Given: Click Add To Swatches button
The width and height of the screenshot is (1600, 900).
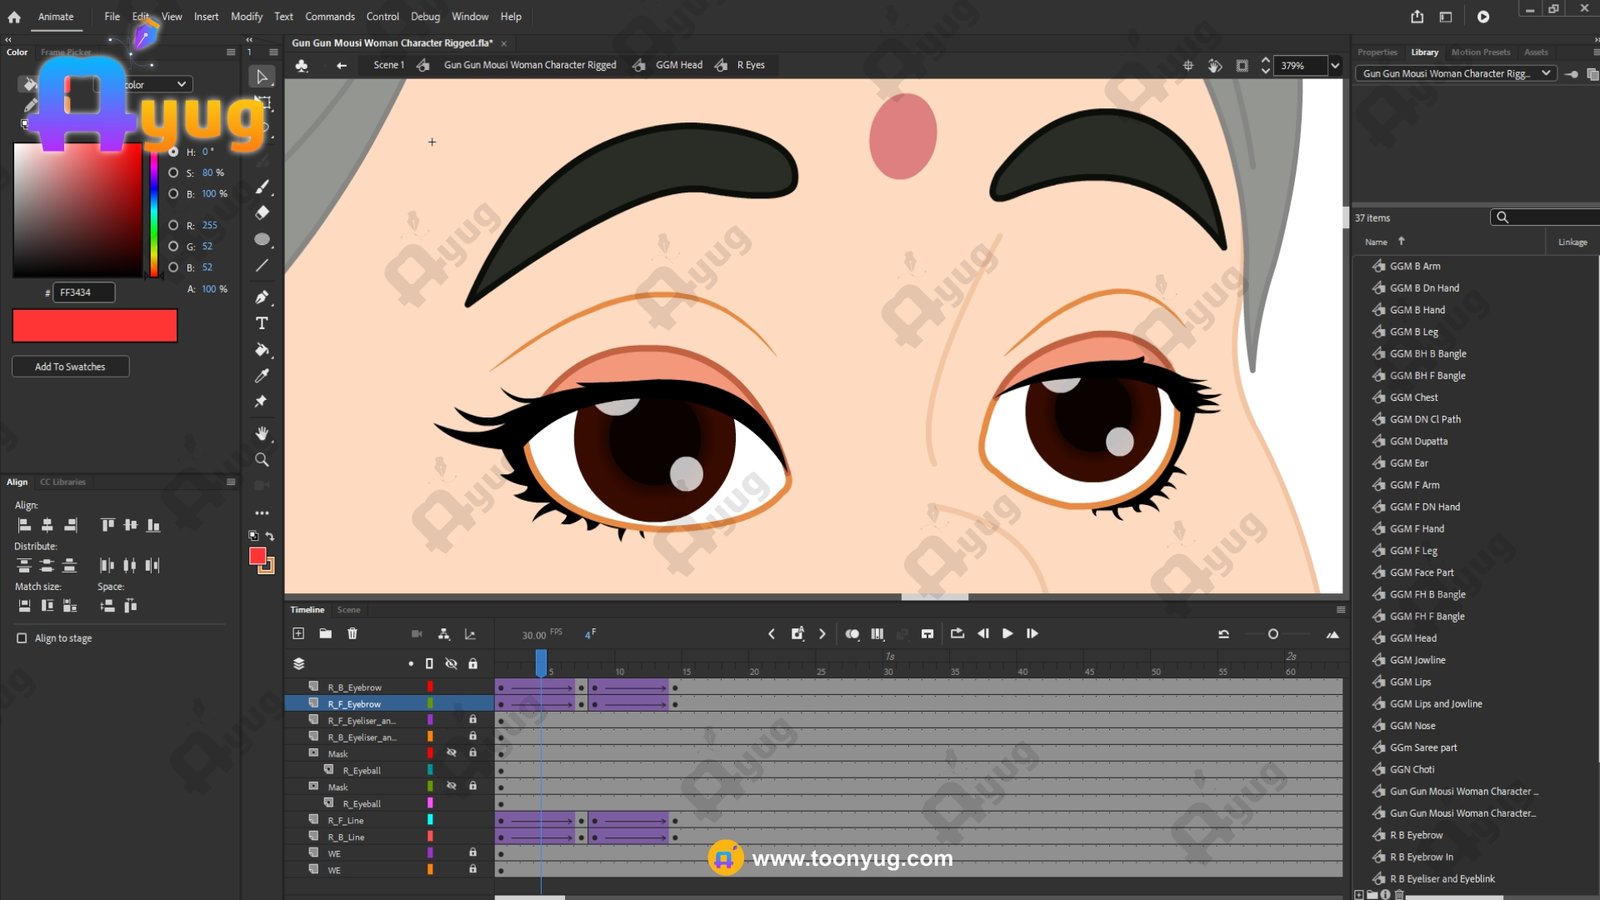Looking at the screenshot, I should pos(70,367).
